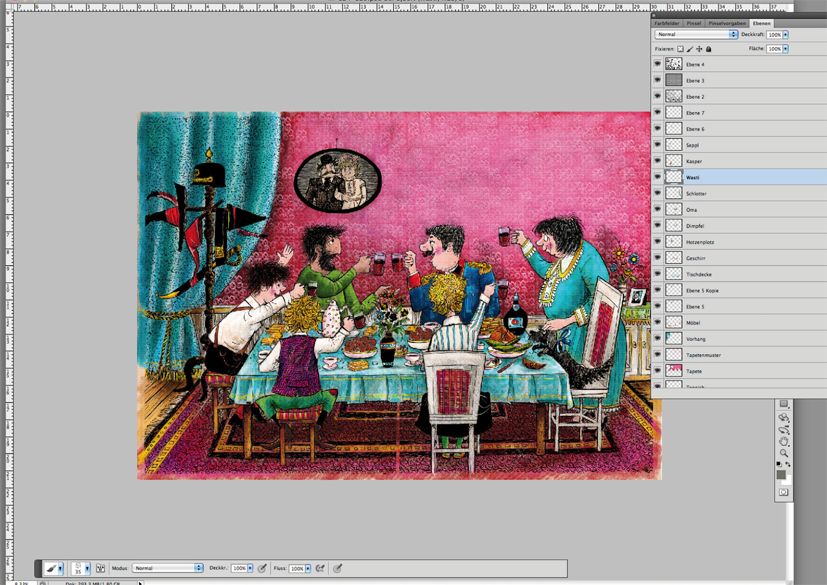Click the lock image pixels brush icon
This screenshot has height=585, width=827.
[690, 49]
